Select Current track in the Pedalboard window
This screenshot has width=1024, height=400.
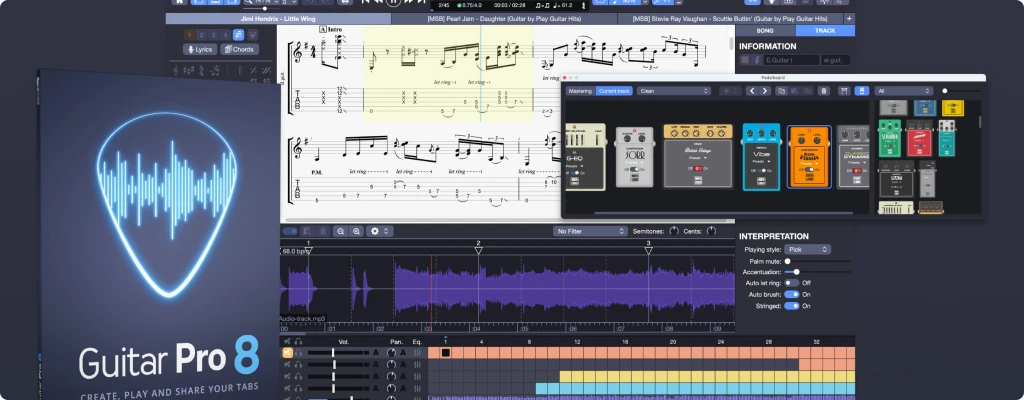[614, 91]
